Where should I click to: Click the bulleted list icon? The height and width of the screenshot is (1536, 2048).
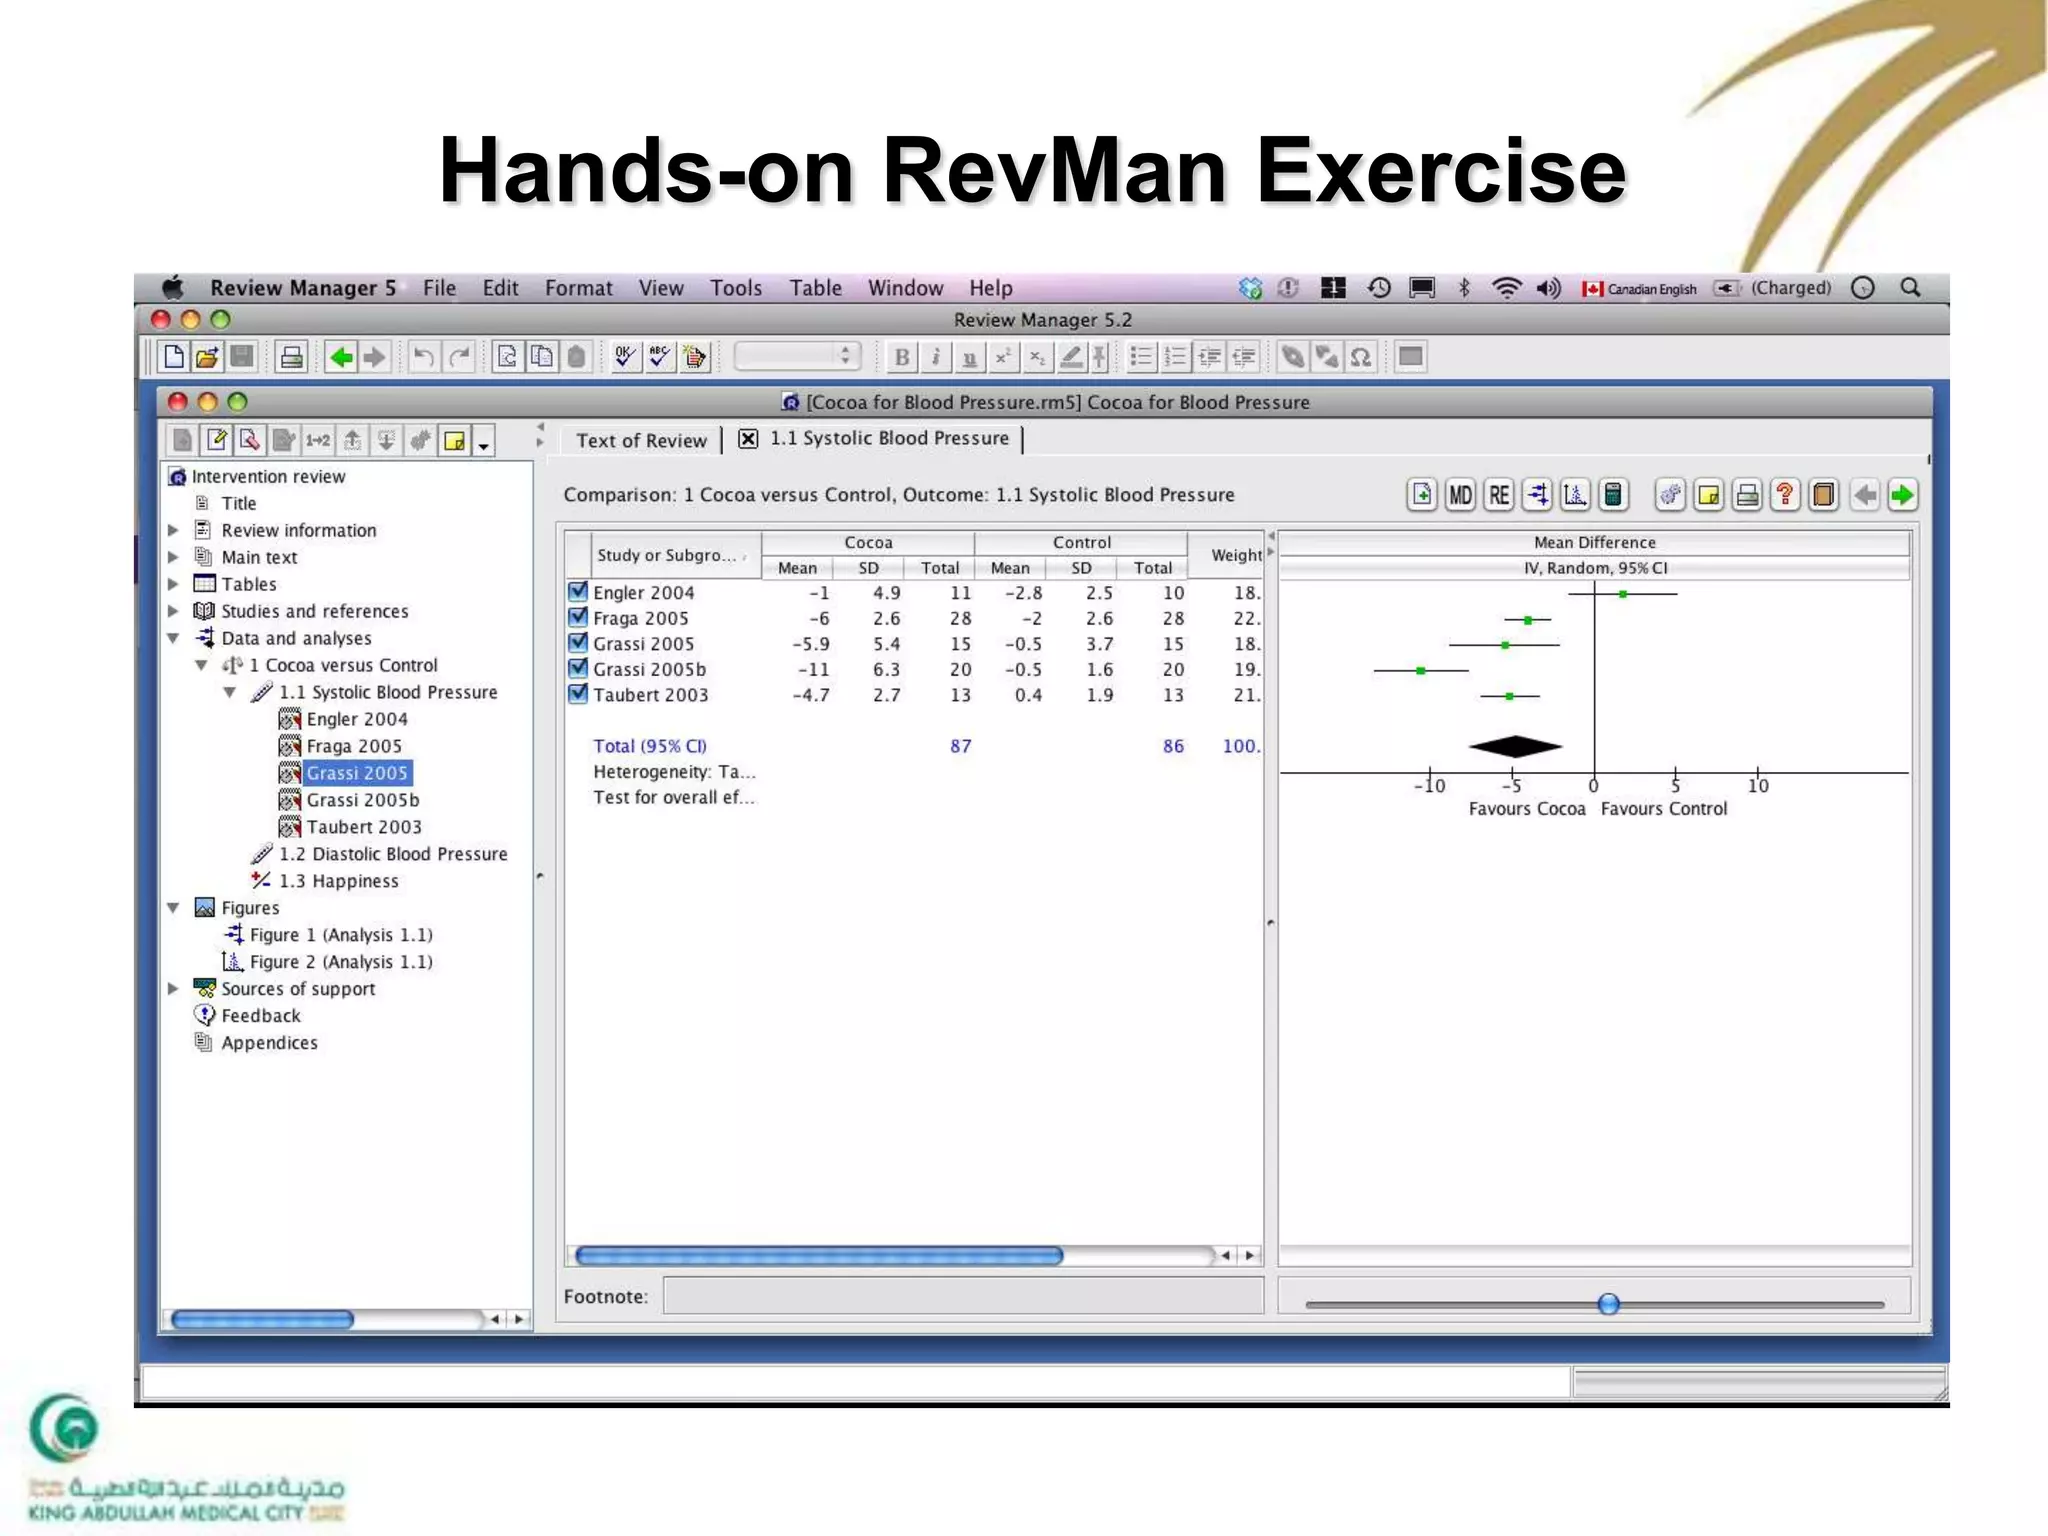tap(1141, 357)
